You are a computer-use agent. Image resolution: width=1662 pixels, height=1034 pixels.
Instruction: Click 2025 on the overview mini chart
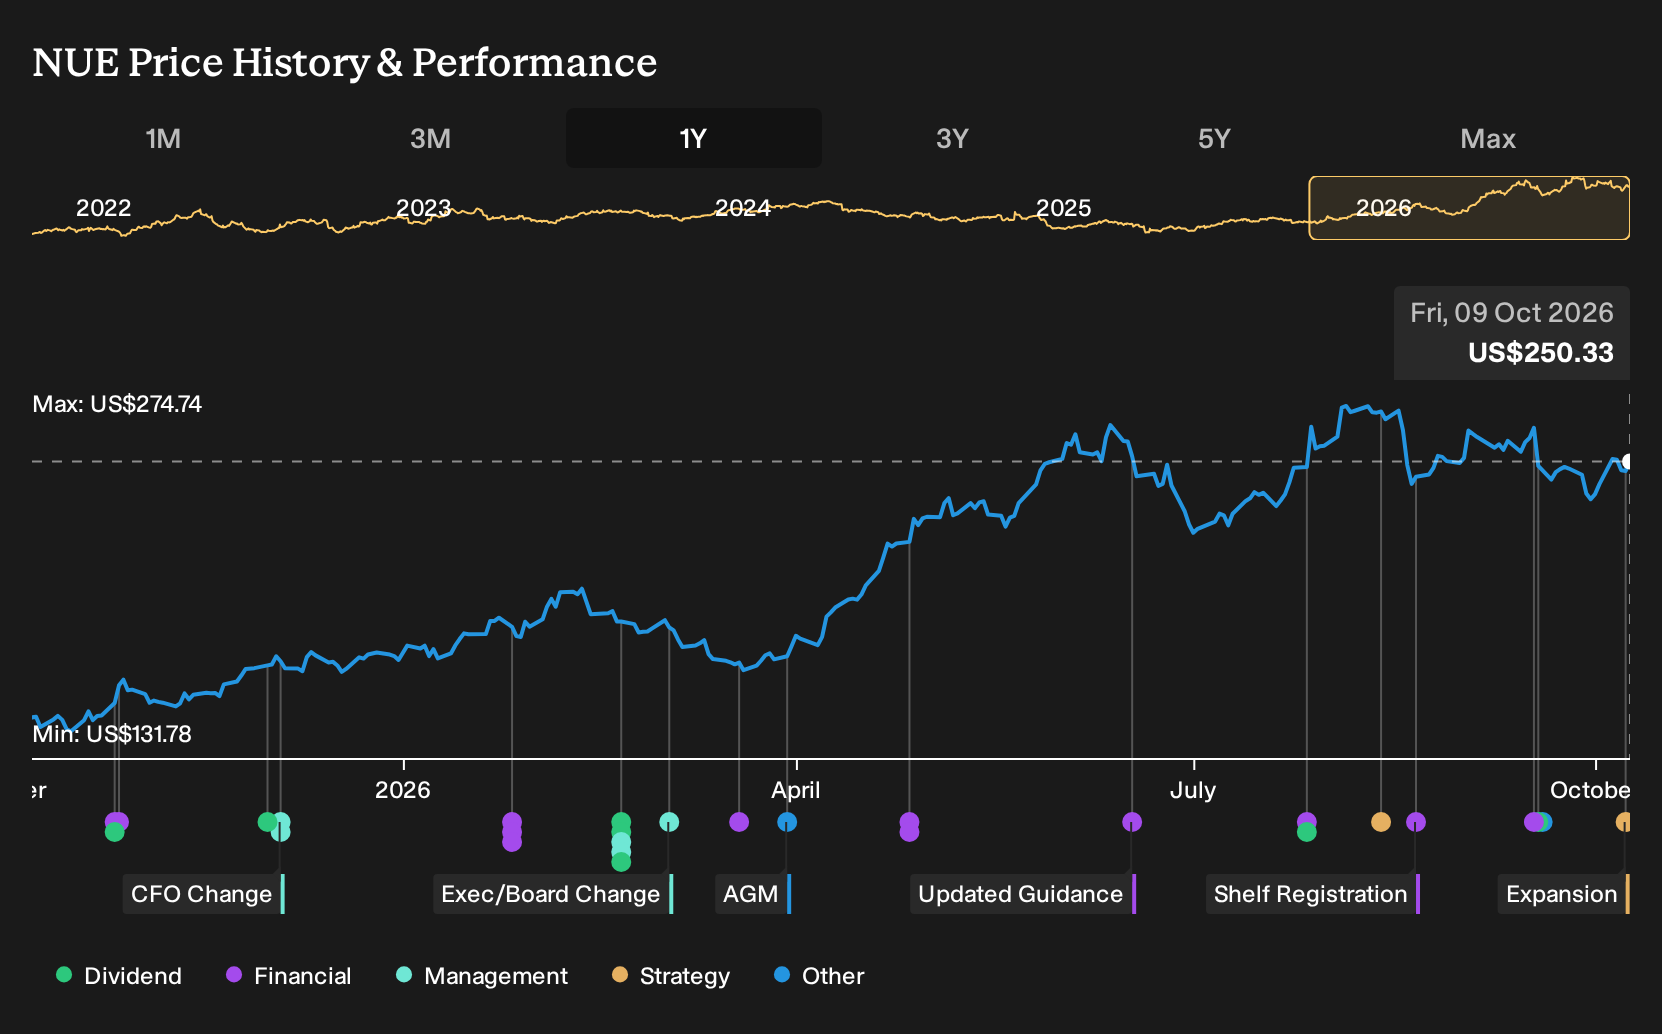pos(1063,208)
